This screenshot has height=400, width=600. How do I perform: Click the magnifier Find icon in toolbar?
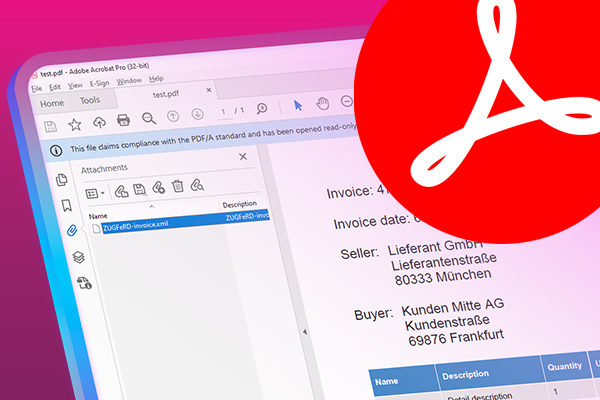pyautogui.click(x=149, y=118)
